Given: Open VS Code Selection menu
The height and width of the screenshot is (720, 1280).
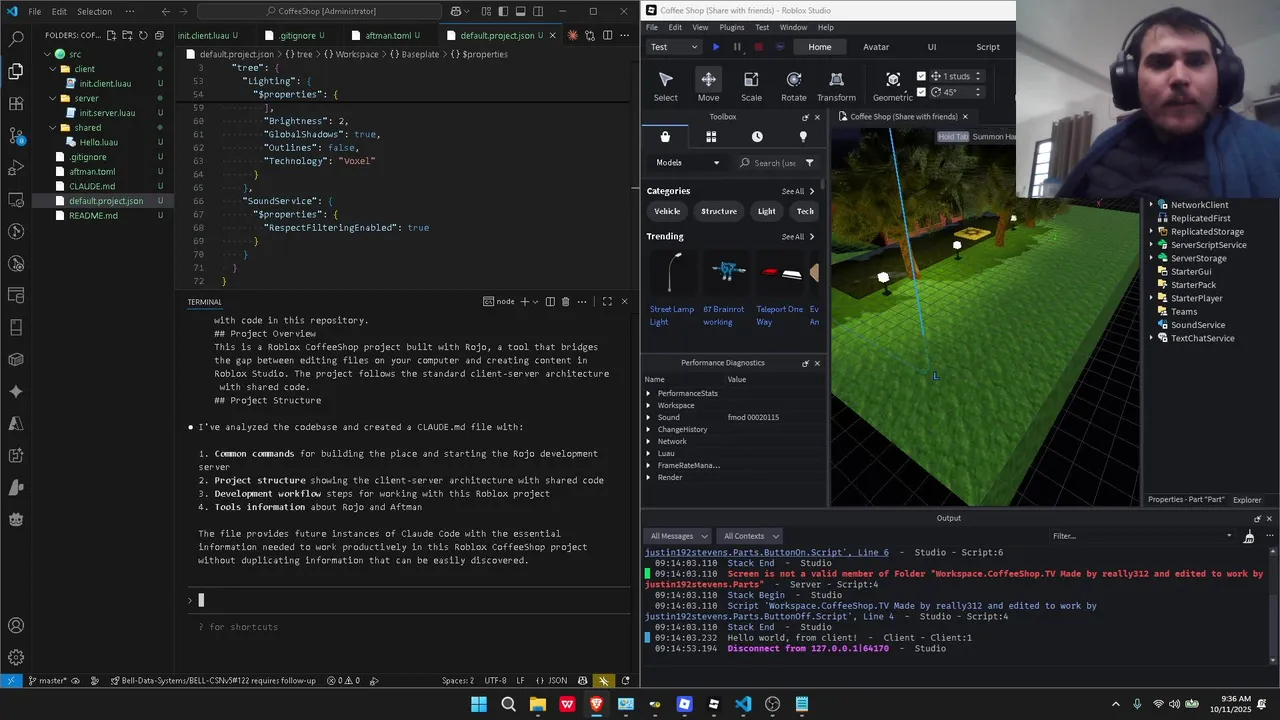Looking at the screenshot, I should click(94, 11).
